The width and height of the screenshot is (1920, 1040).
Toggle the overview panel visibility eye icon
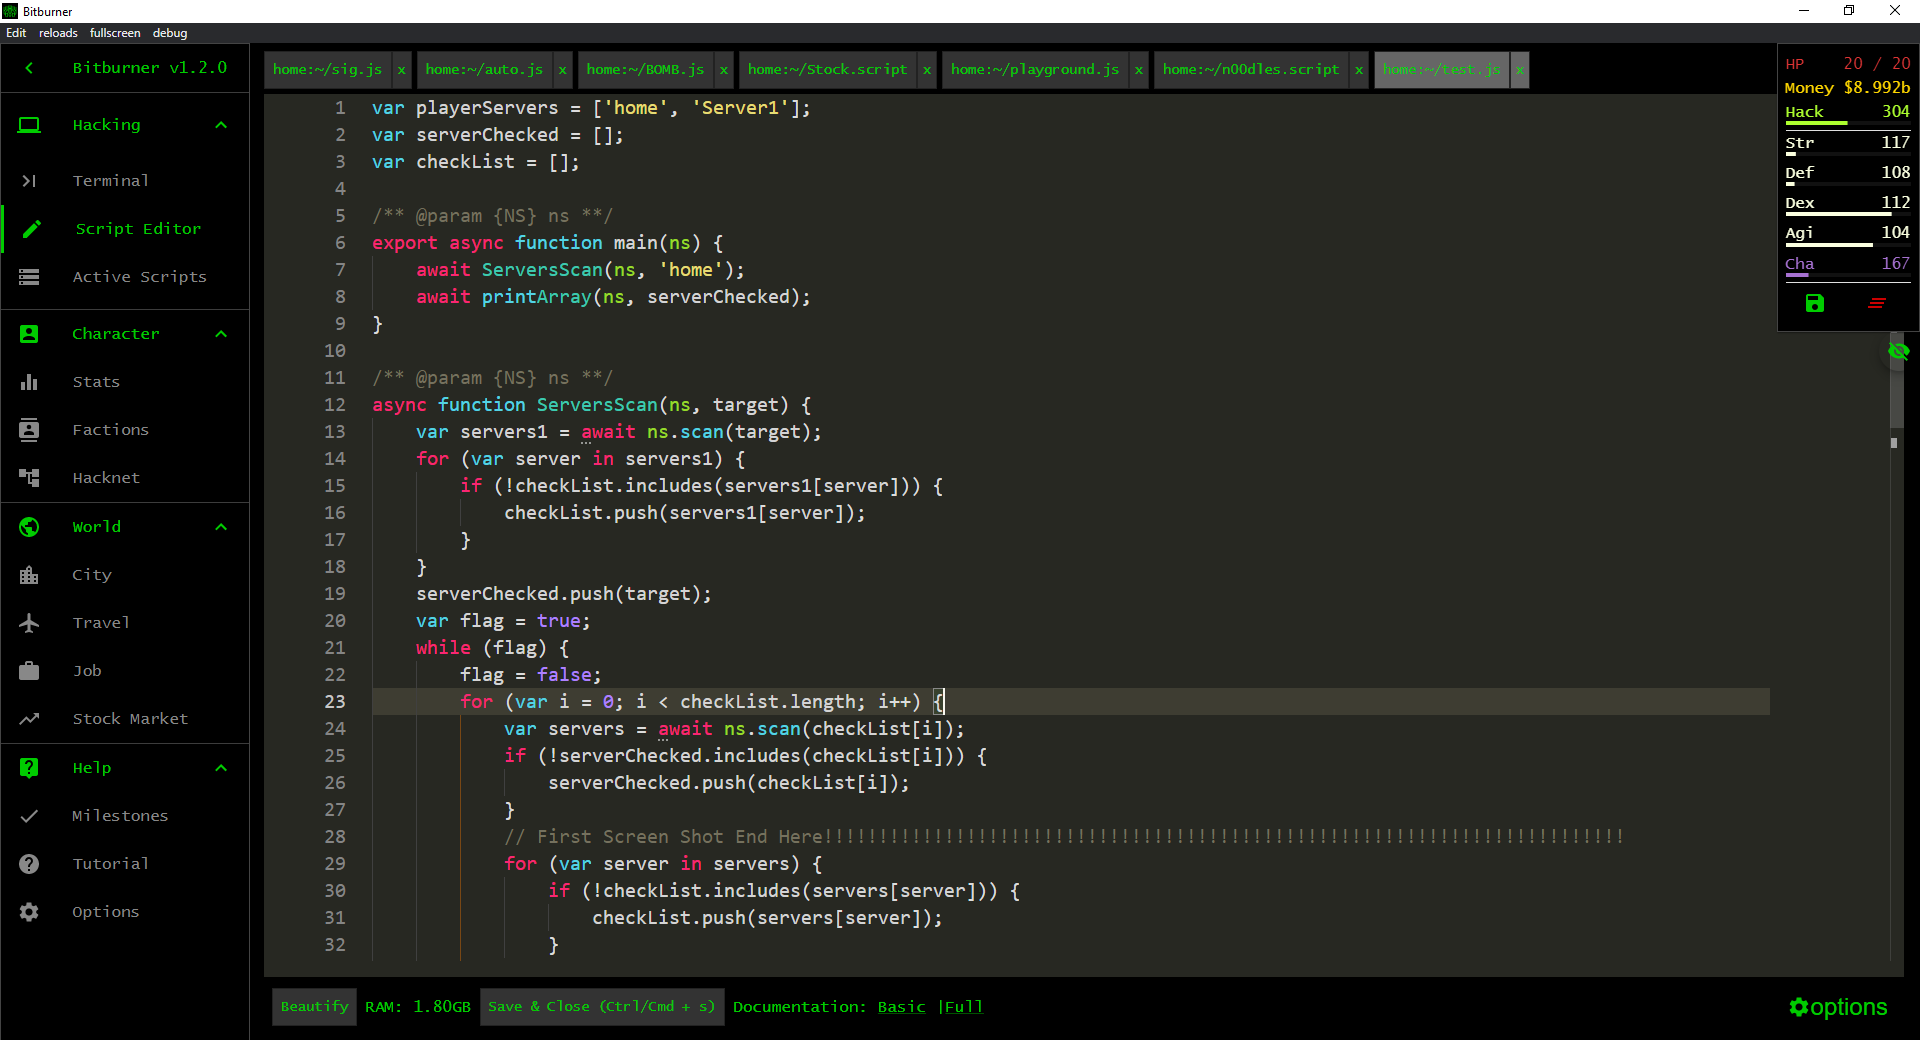[1898, 351]
